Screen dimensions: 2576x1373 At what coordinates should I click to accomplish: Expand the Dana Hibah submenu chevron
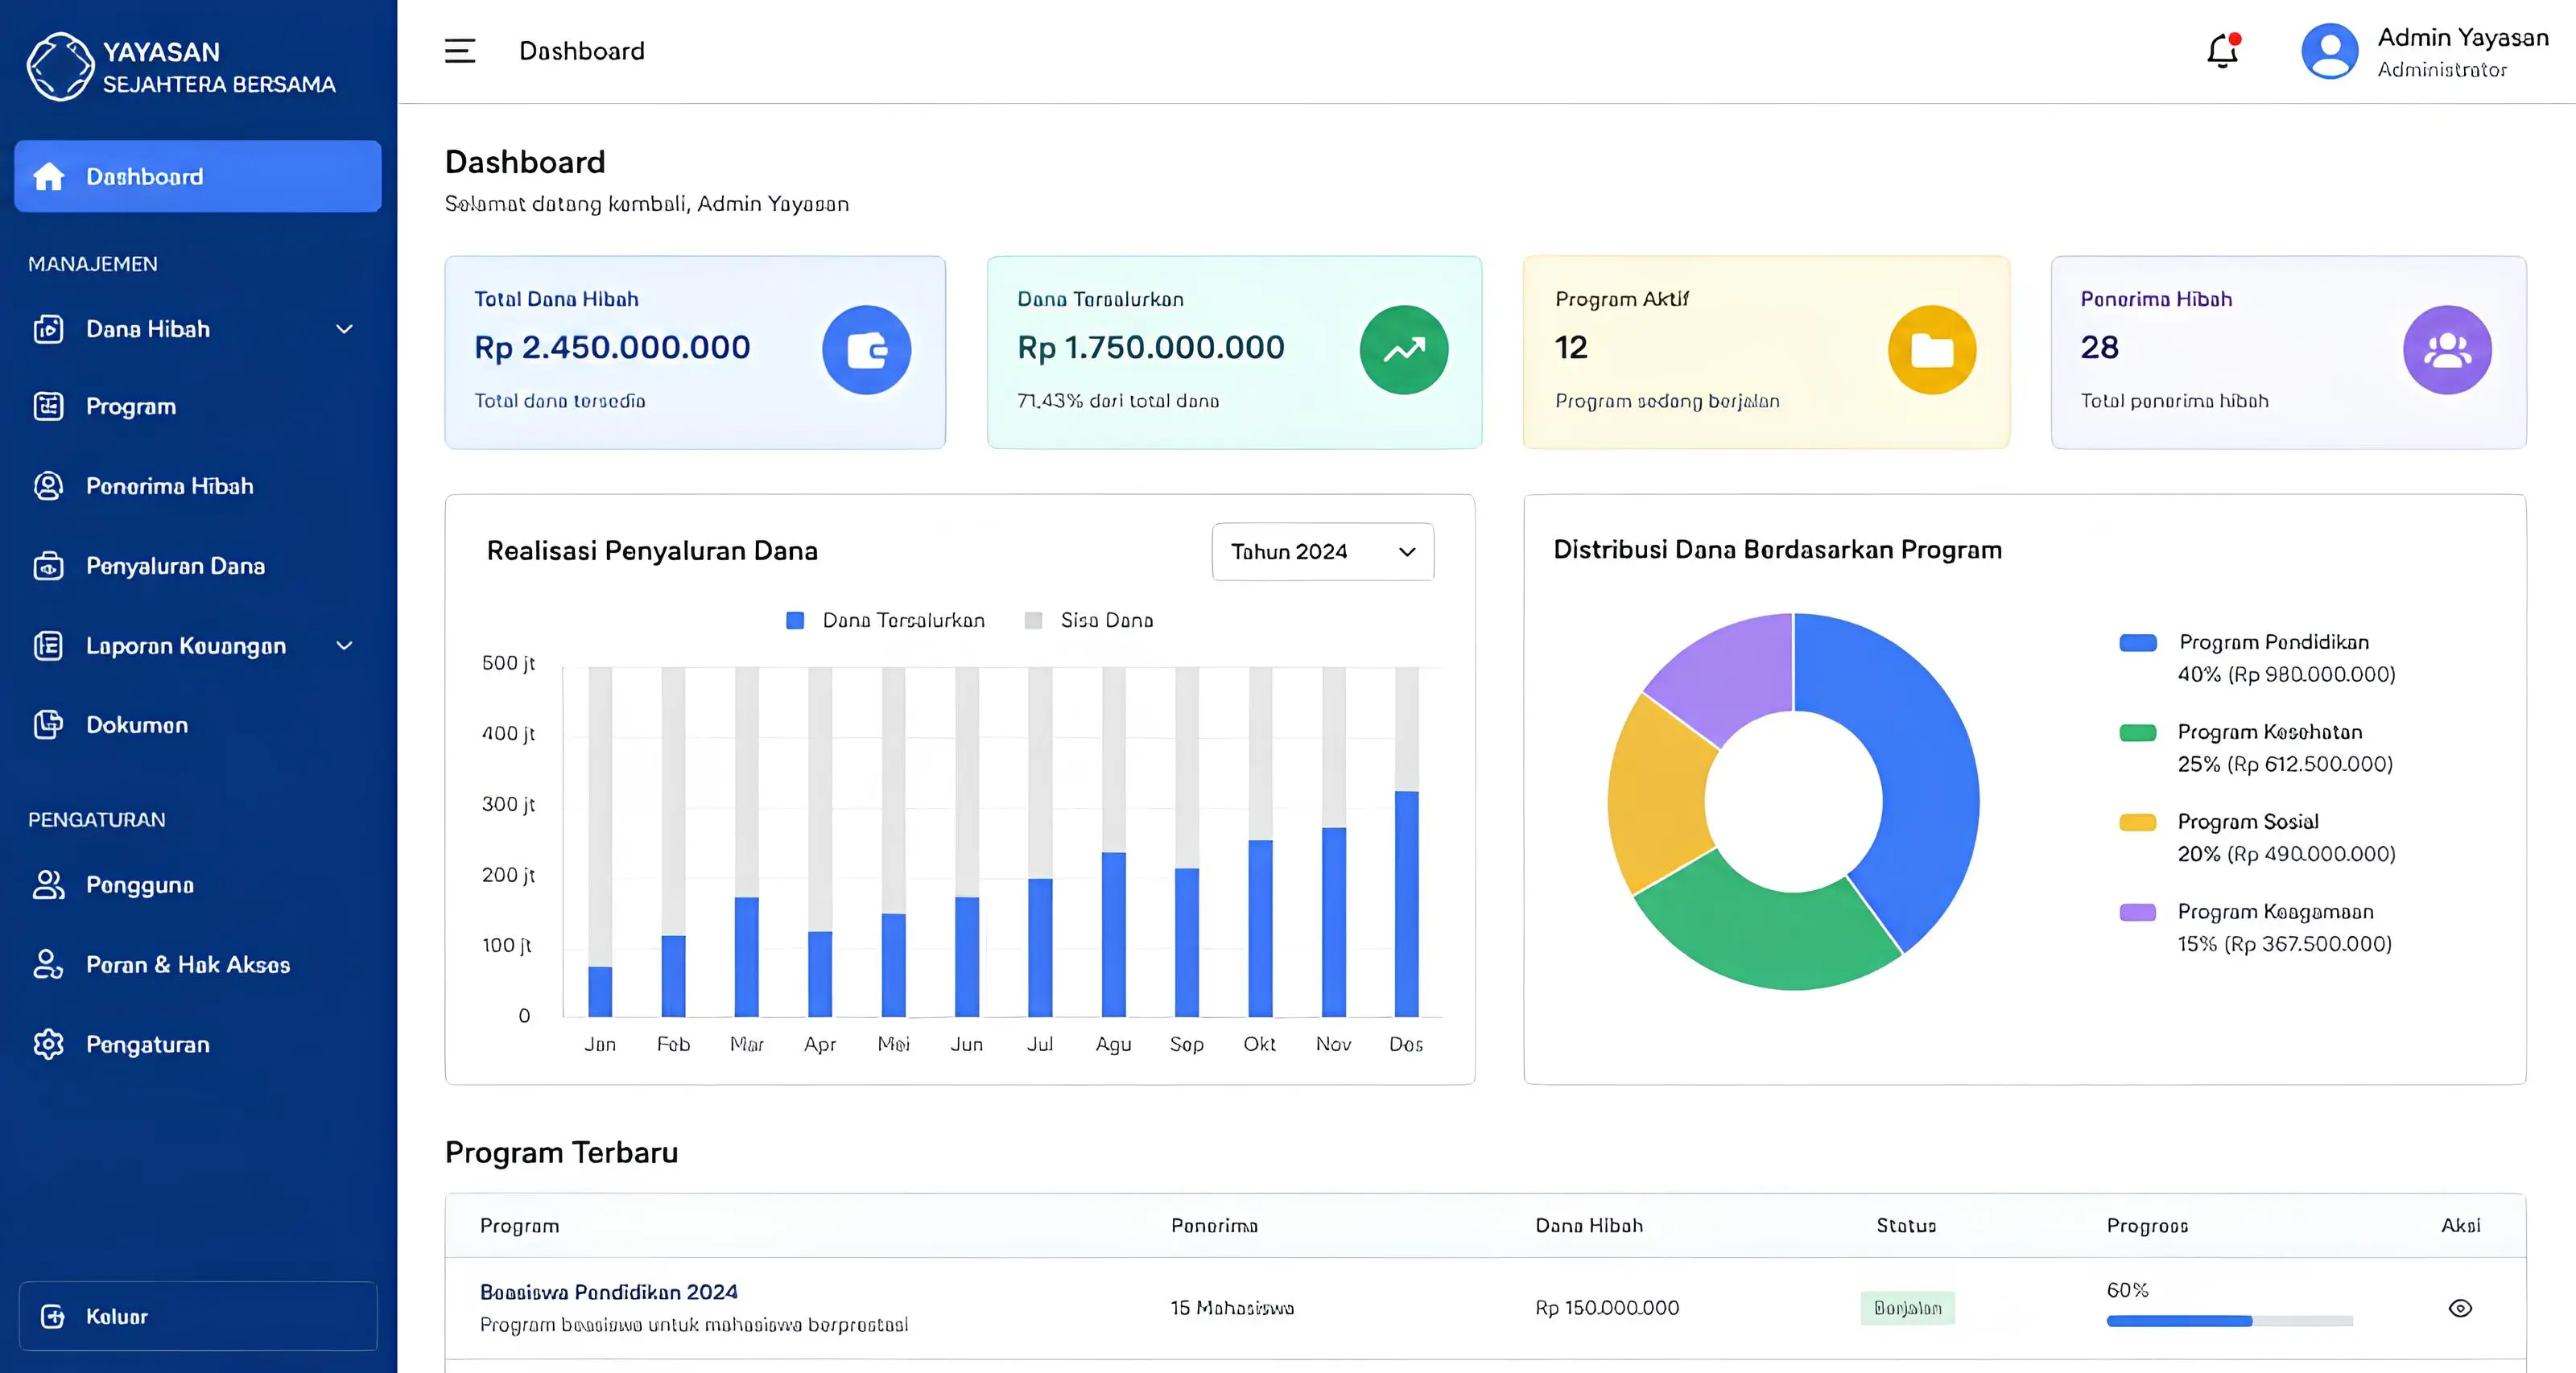pyautogui.click(x=344, y=329)
